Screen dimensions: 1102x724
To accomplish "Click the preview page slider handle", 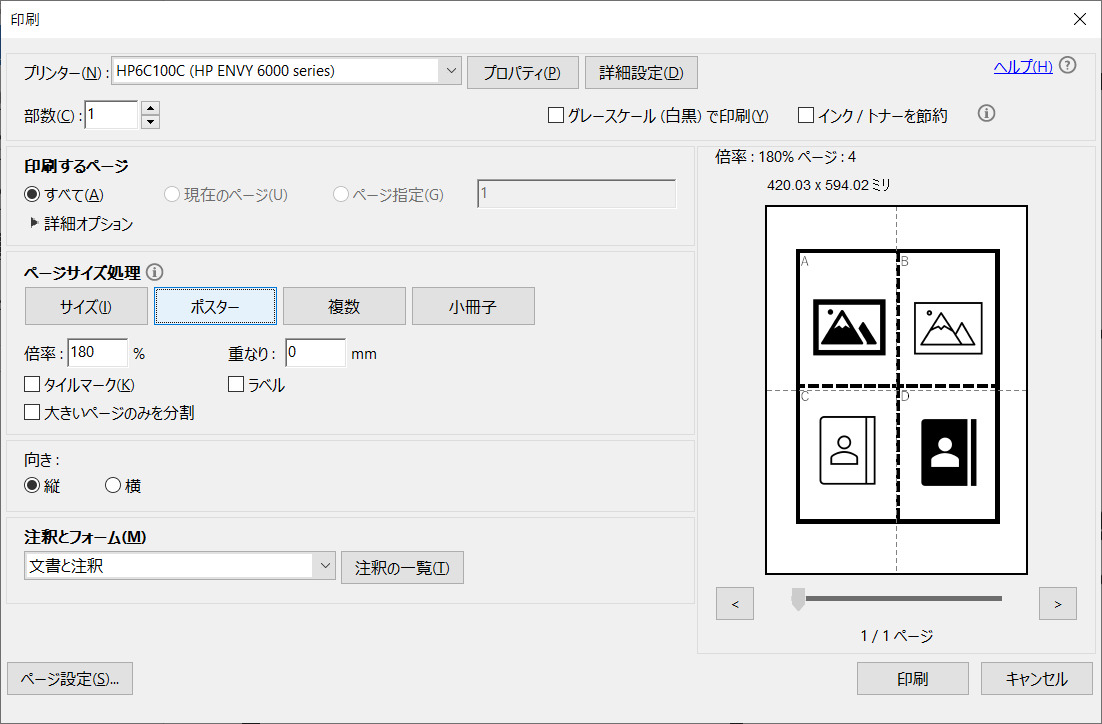I will coord(798,599).
